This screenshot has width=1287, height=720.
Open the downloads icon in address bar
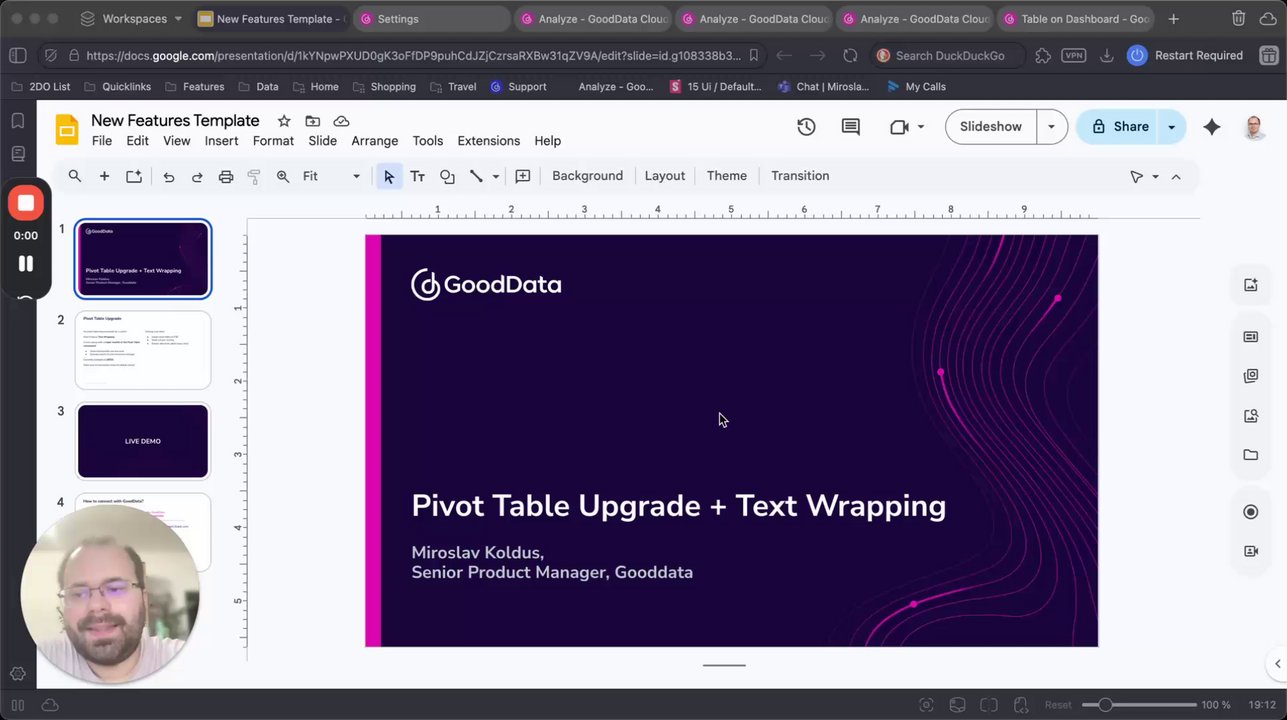(1107, 56)
